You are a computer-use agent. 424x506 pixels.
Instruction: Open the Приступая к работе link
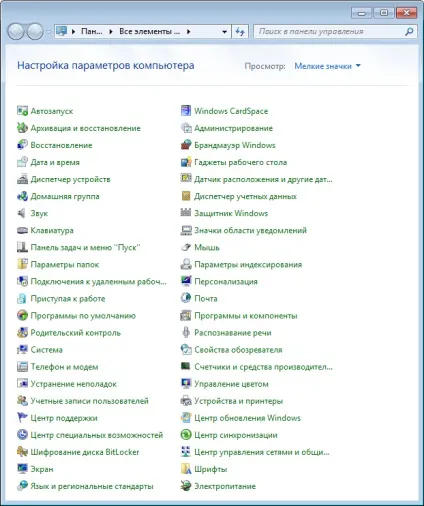click(68, 298)
